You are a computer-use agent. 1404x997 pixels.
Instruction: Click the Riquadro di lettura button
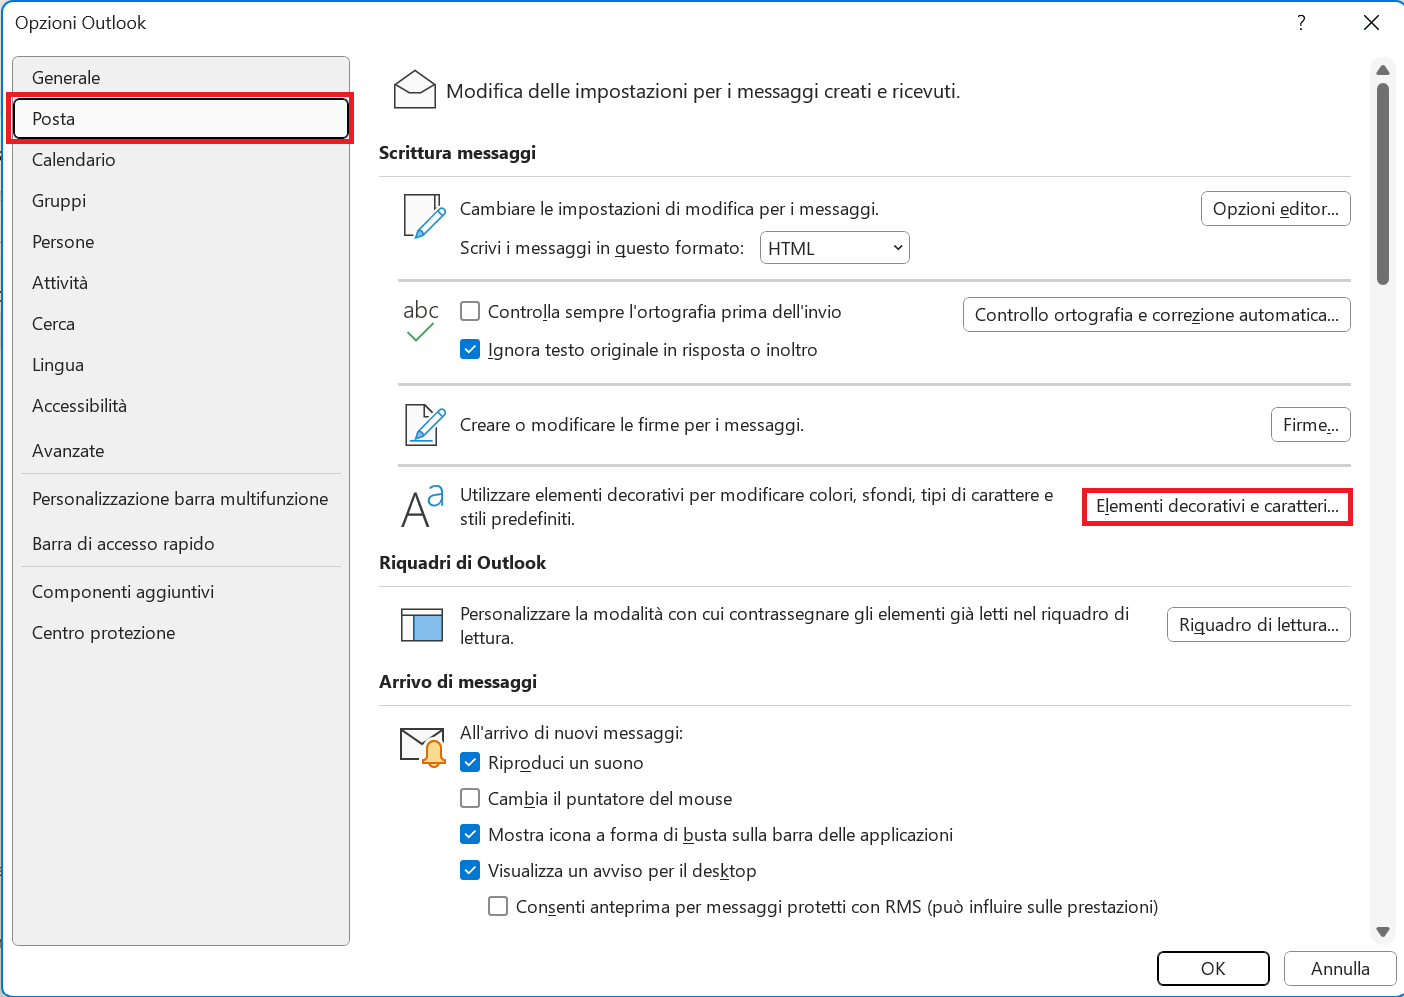click(x=1258, y=624)
